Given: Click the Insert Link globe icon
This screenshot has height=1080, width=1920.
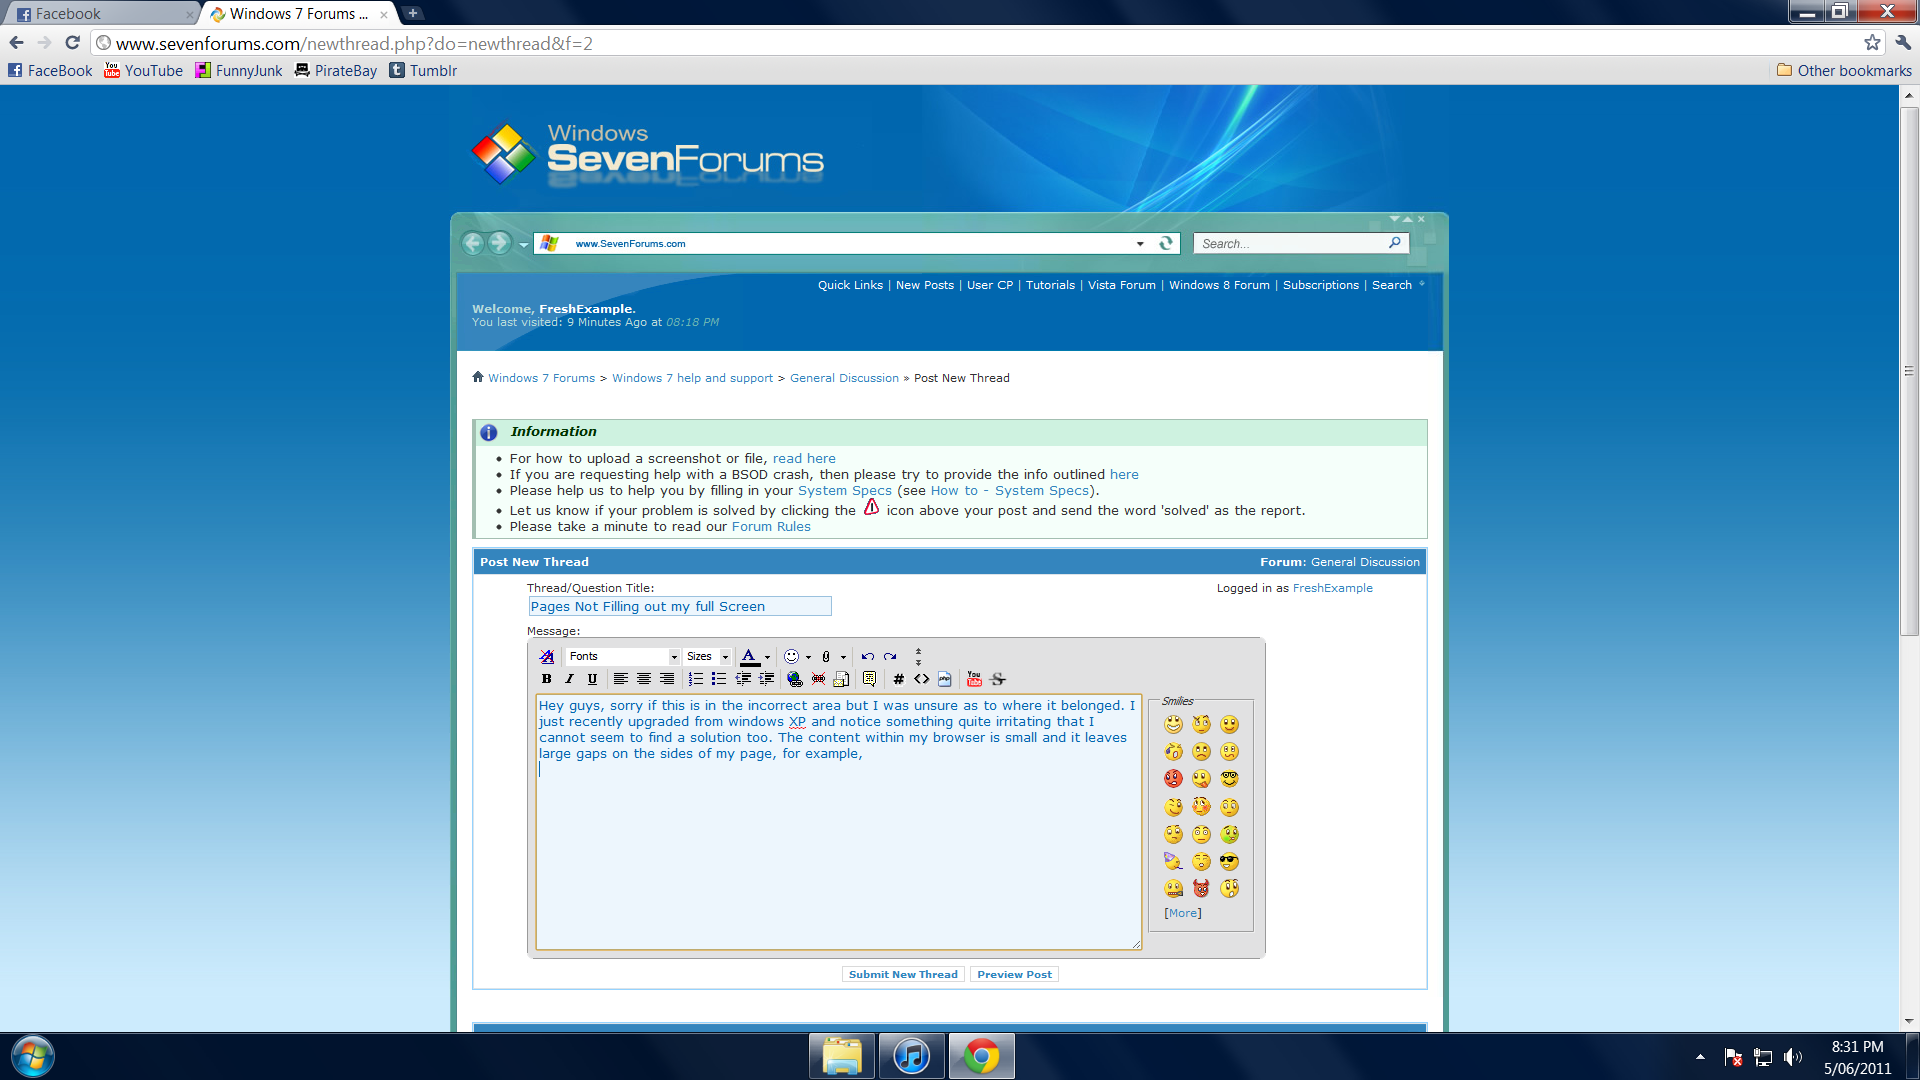Looking at the screenshot, I should [x=795, y=679].
